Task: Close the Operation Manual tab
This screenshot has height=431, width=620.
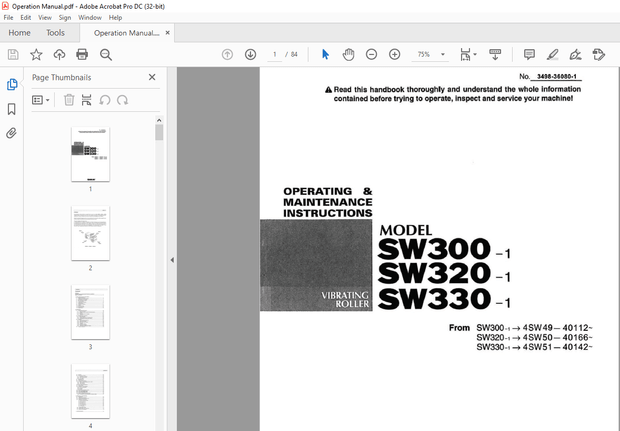Action: pyautogui.click(x=168, y=33)
